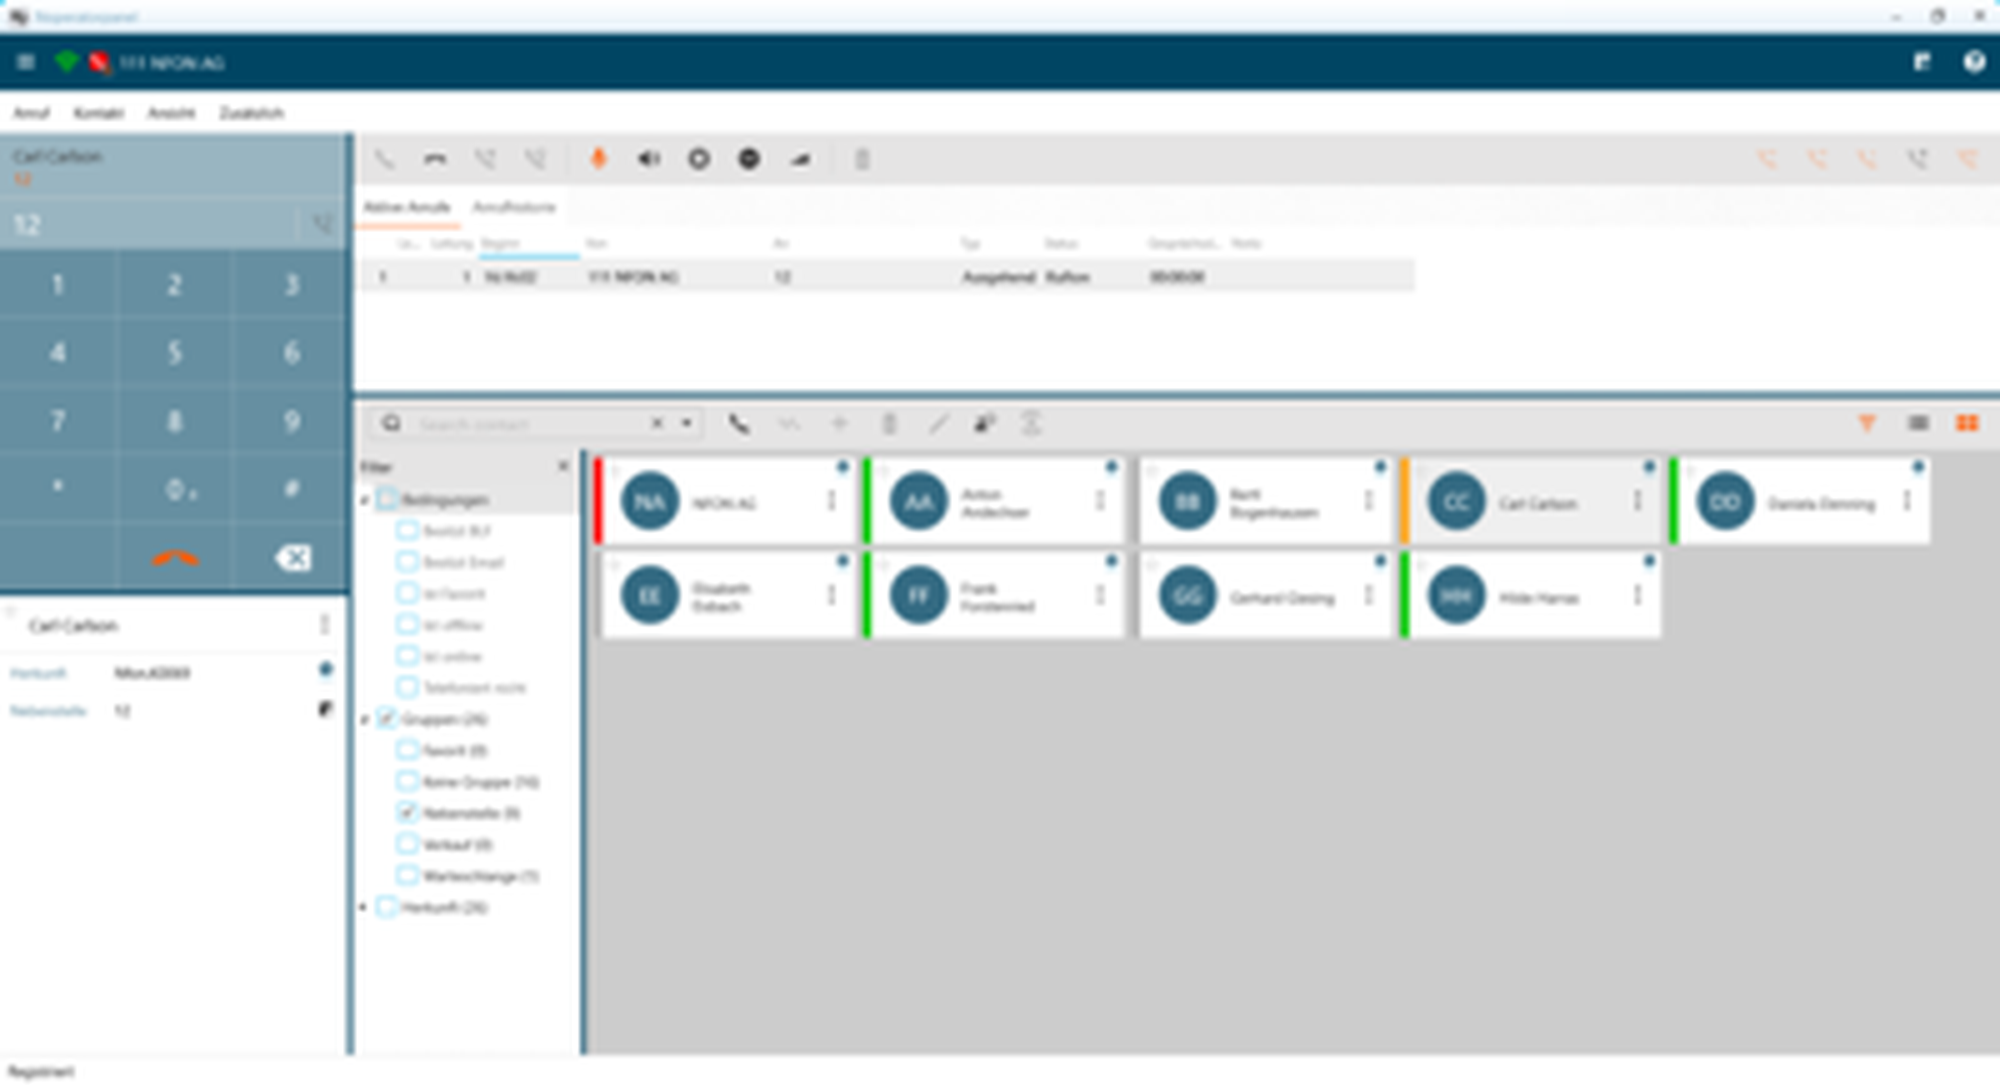Open the Ansicht menu
The image size is (2000, 1085).
[171, 113]
